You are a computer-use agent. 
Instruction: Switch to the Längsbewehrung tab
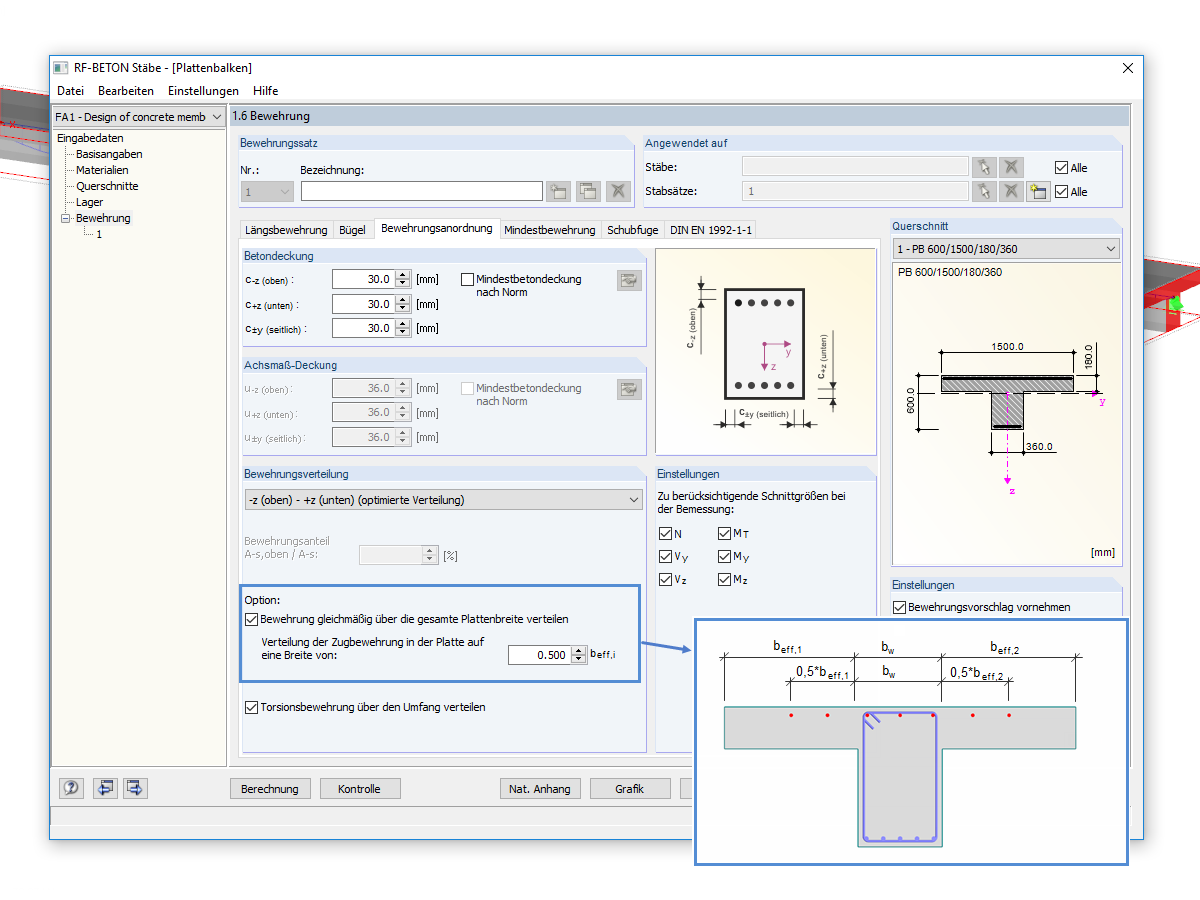(286, 230)
